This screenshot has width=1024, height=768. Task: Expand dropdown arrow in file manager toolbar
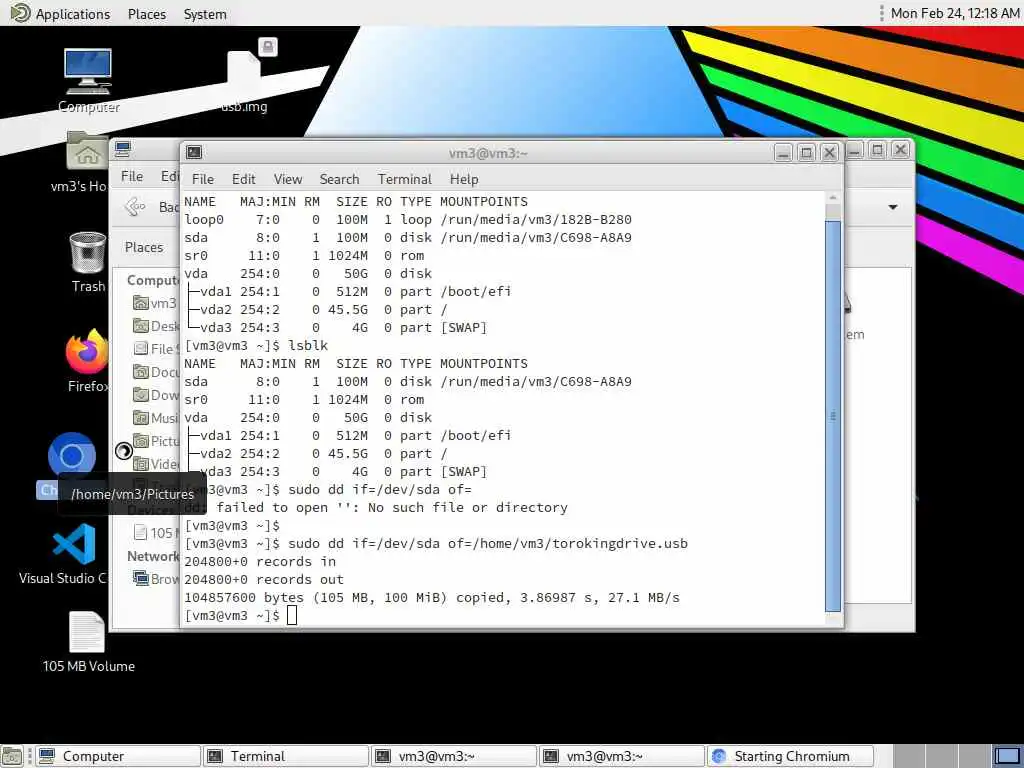[893, 207]
